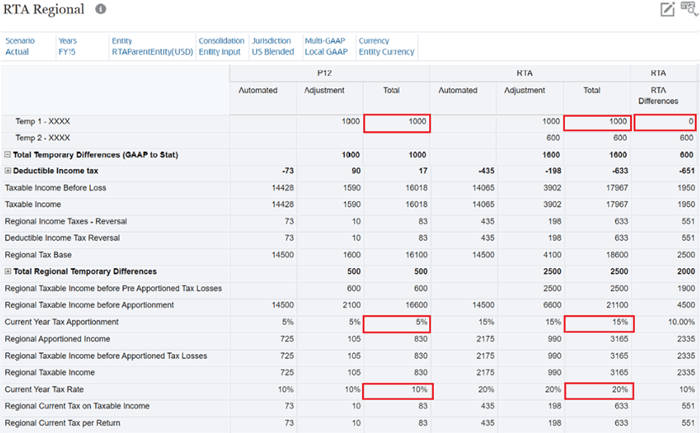The height and width of the screenshot is (433, 700).
Task: Select the Regional Income Taxes - Reversal row
Action: pos(66,221)
